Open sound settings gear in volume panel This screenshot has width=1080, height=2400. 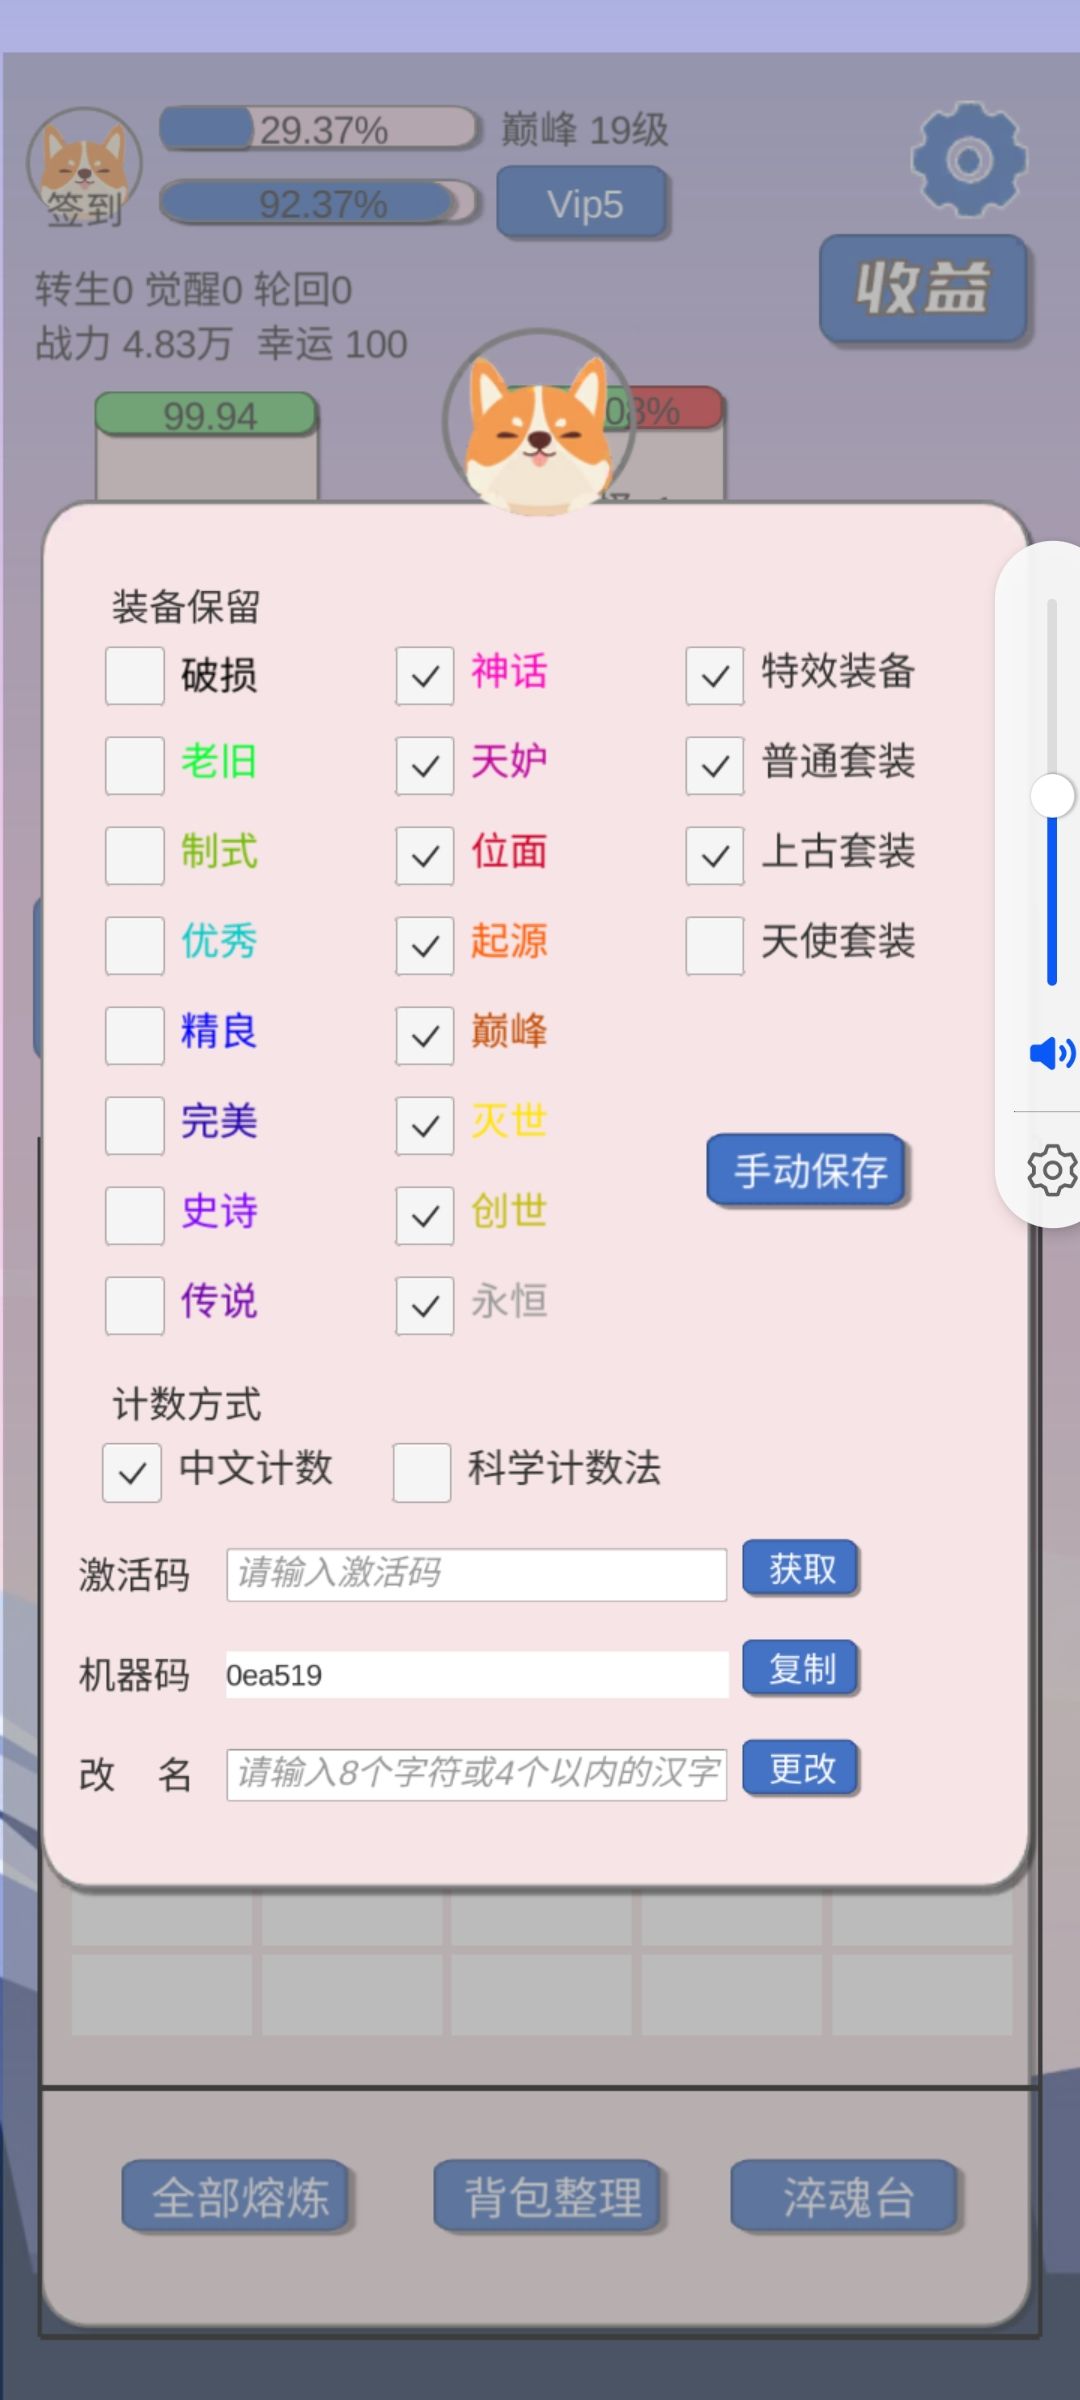coord(1052,1170)
